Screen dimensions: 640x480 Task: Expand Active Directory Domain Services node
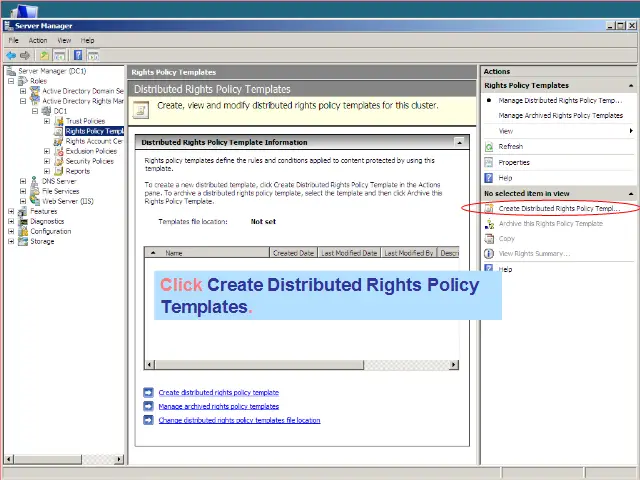23,91
